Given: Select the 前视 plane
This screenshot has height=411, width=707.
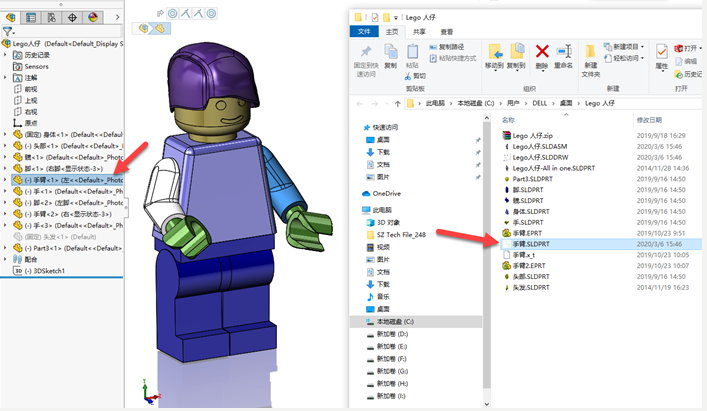Looking at the screenshot, I should coord(26,89).
